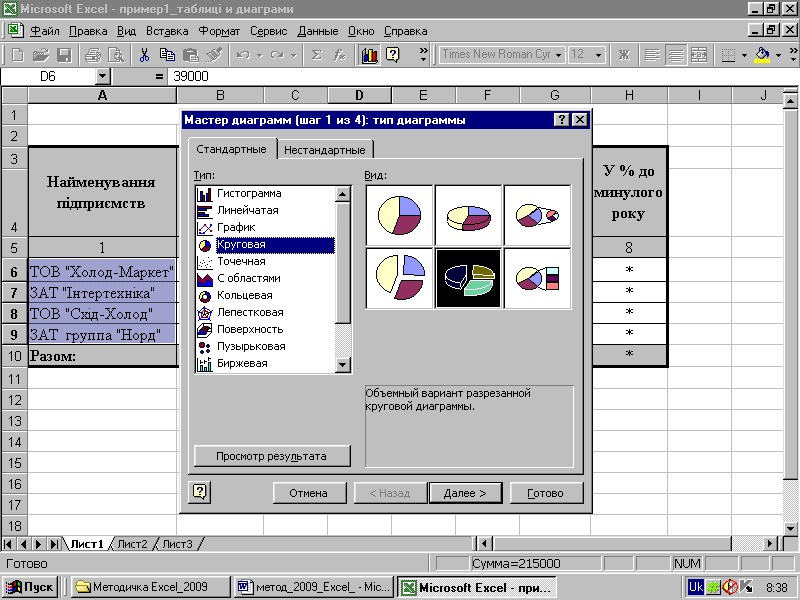Open the Redo history dropdown arrow
Image resolution: width=800 pixels, height=600 pixels.
coord(293,55)
